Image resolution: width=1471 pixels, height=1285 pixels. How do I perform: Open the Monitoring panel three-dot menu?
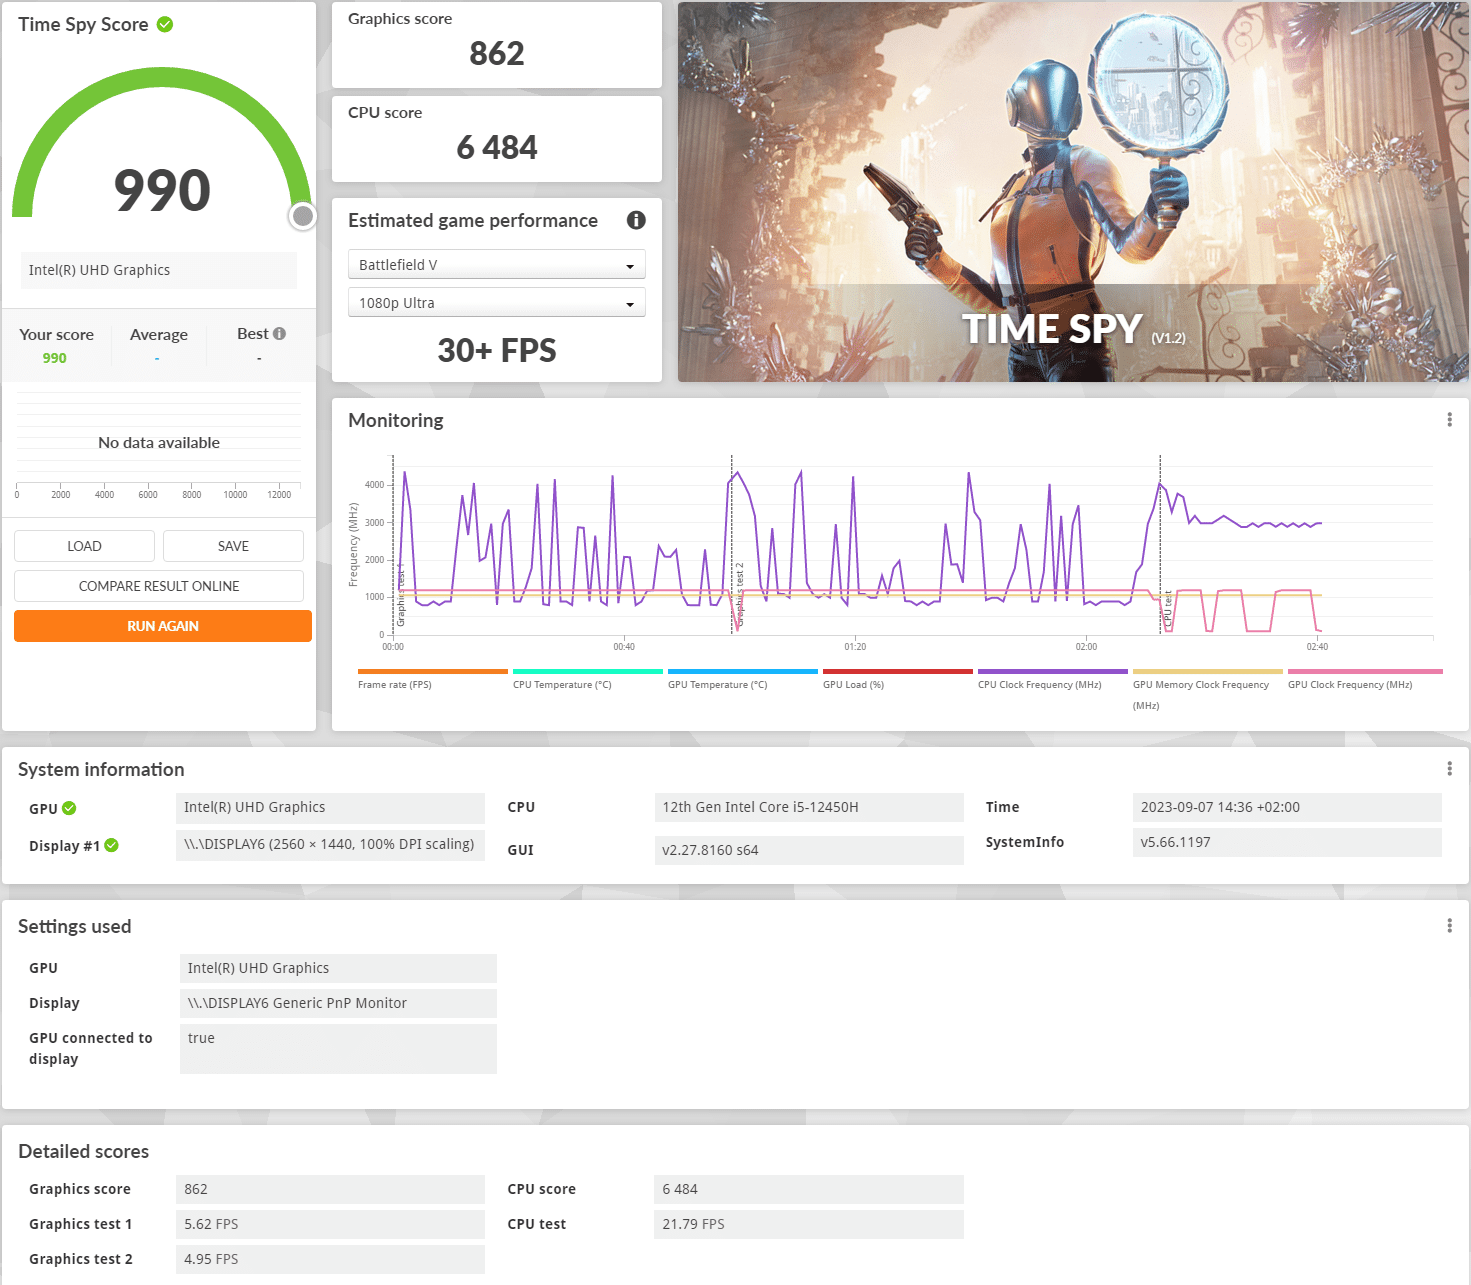point(1449,420)
